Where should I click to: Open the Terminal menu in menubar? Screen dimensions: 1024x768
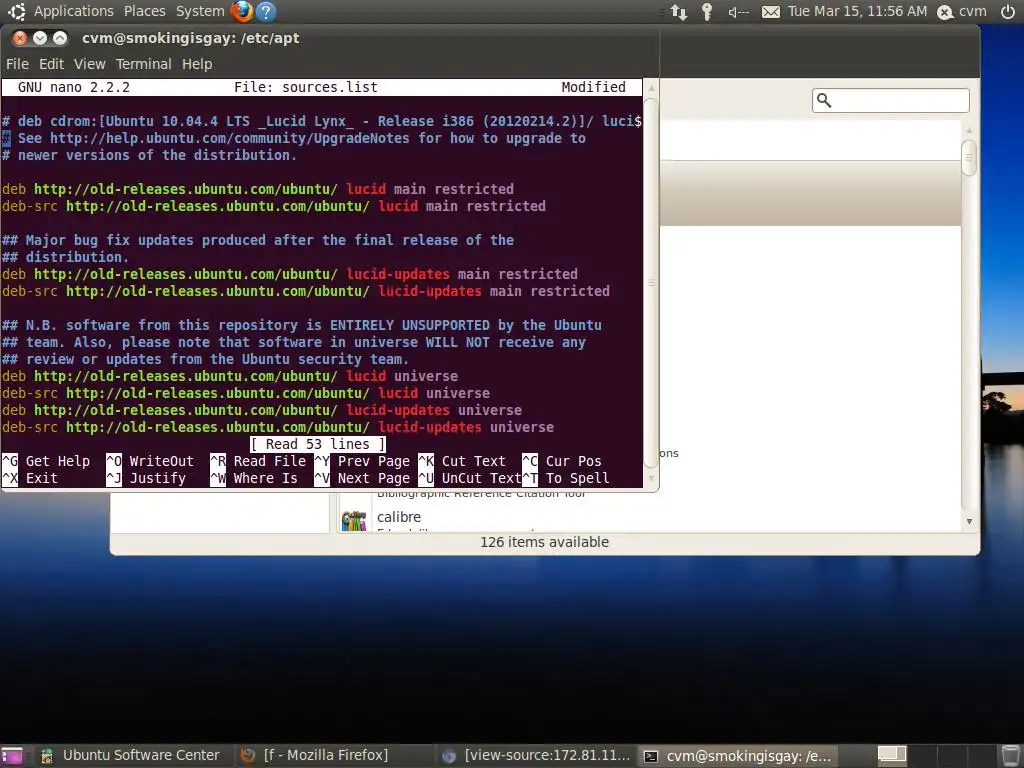point(144,64)
